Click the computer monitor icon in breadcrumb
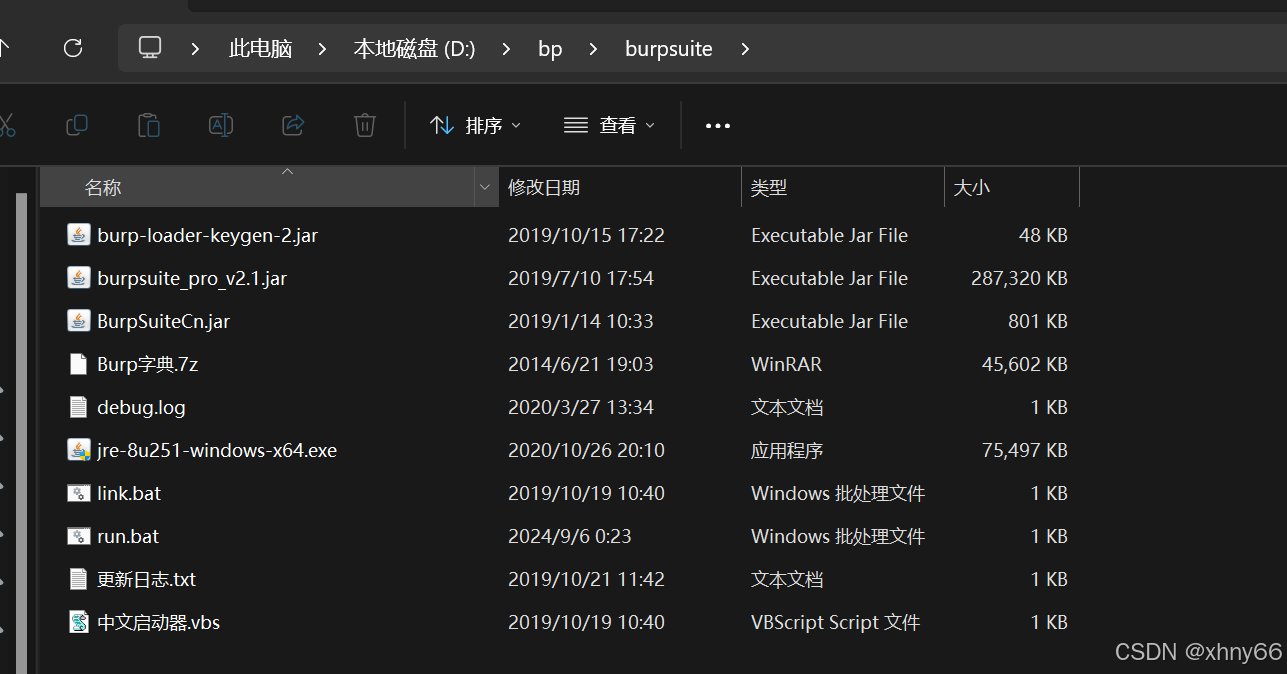Screen dimensions: 1287x674 point(150,47)
